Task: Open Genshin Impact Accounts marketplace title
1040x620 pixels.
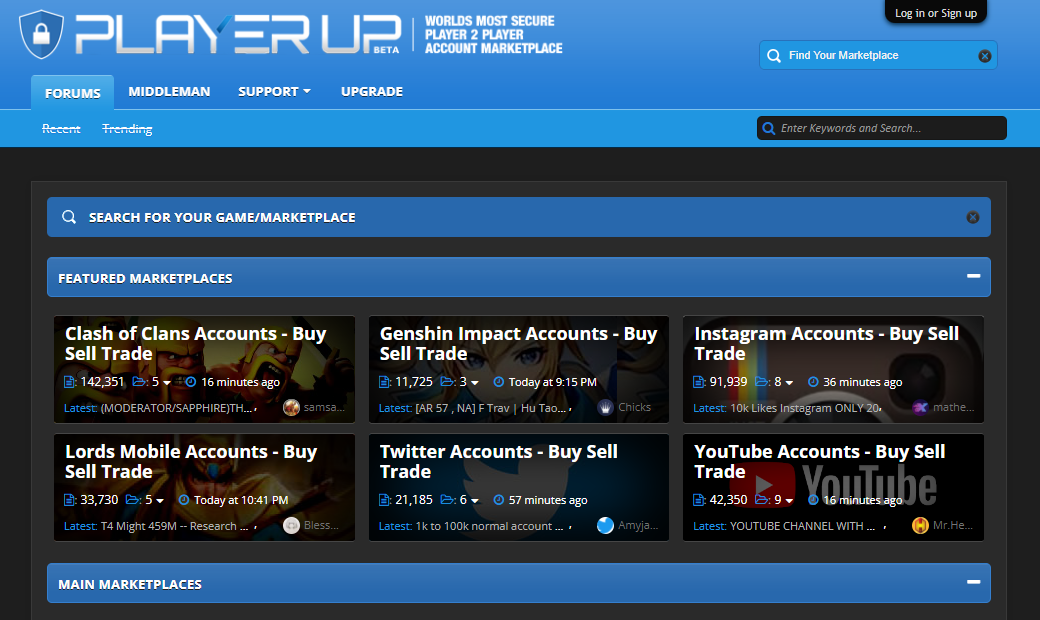Action: coord(518,343)
